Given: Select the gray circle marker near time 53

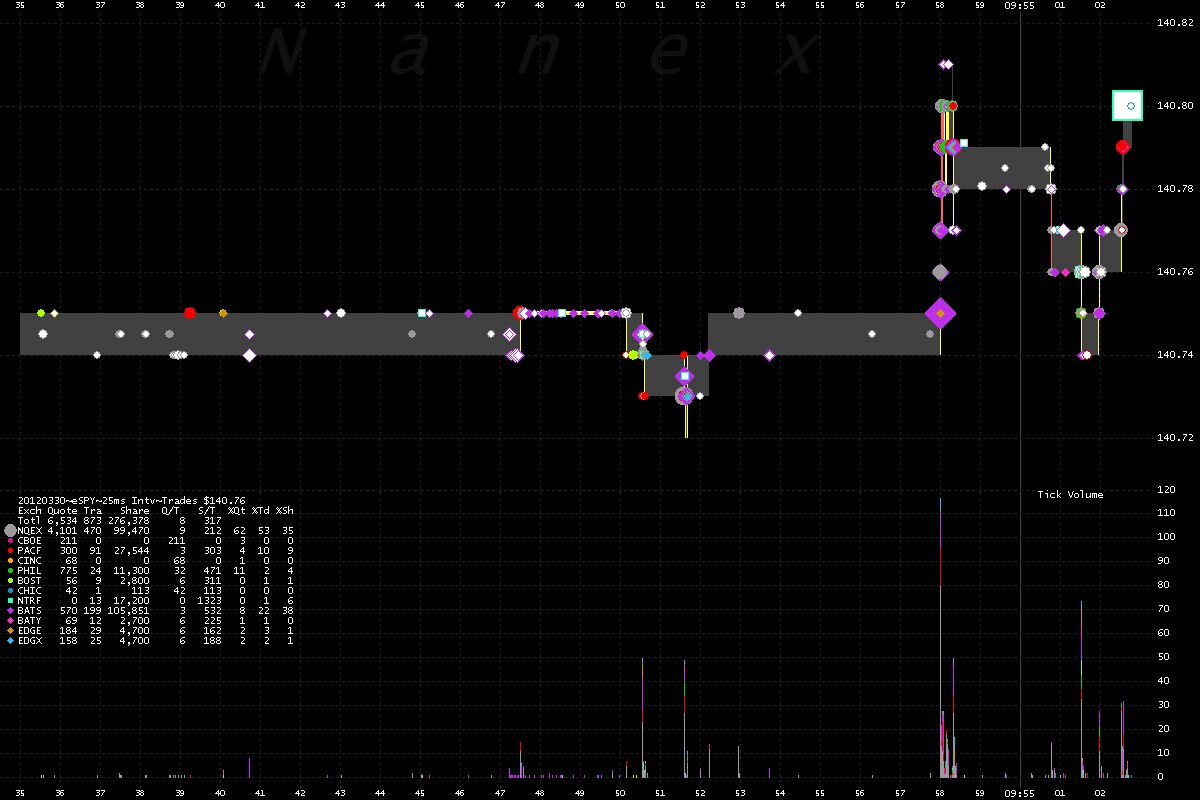Looking at the screenshot, I should 739,313.
